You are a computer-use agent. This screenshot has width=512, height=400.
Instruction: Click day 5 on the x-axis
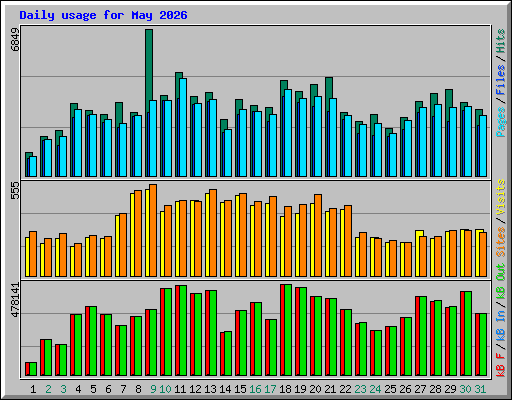(93, 389)
